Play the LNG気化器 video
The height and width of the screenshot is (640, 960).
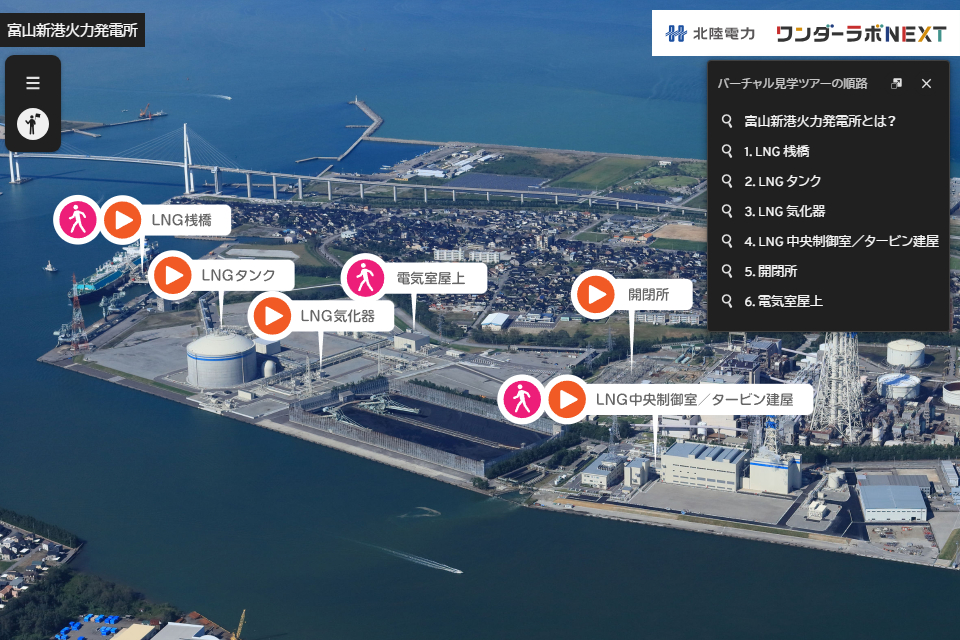pyautogui.click(x=272, y=316)
